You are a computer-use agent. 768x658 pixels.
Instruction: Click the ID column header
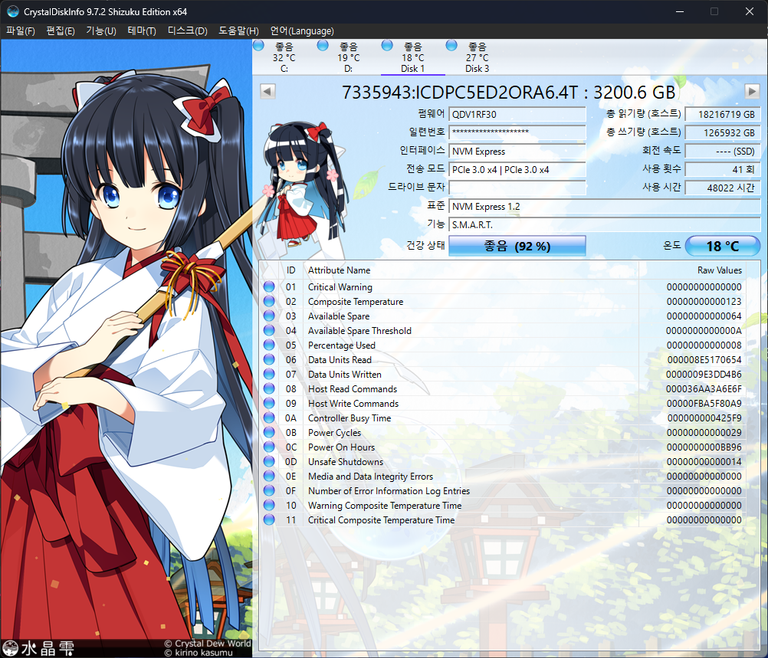[x=291, y=270]
